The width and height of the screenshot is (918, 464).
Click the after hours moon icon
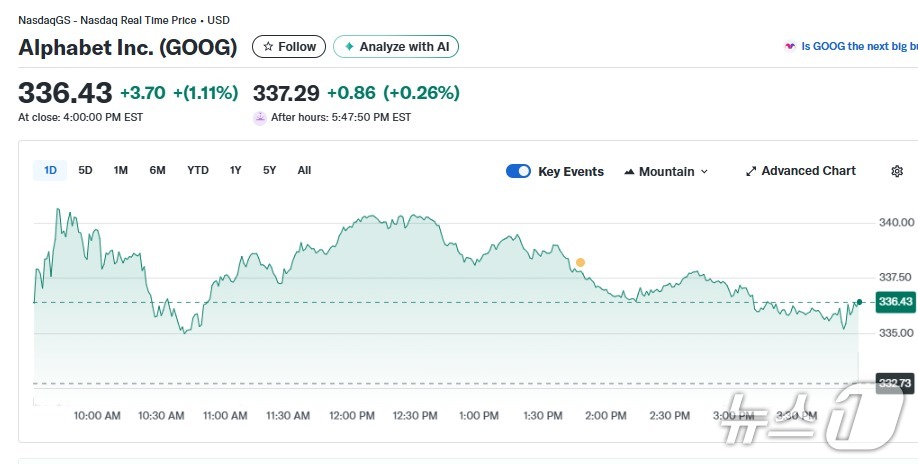click(261, 117)
